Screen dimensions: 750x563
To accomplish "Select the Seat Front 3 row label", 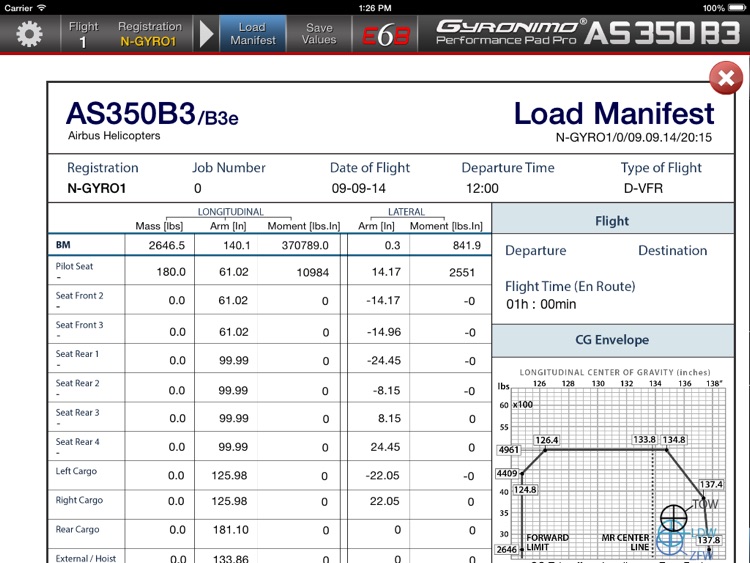I will pyautogui.click(x=79, y=325).
